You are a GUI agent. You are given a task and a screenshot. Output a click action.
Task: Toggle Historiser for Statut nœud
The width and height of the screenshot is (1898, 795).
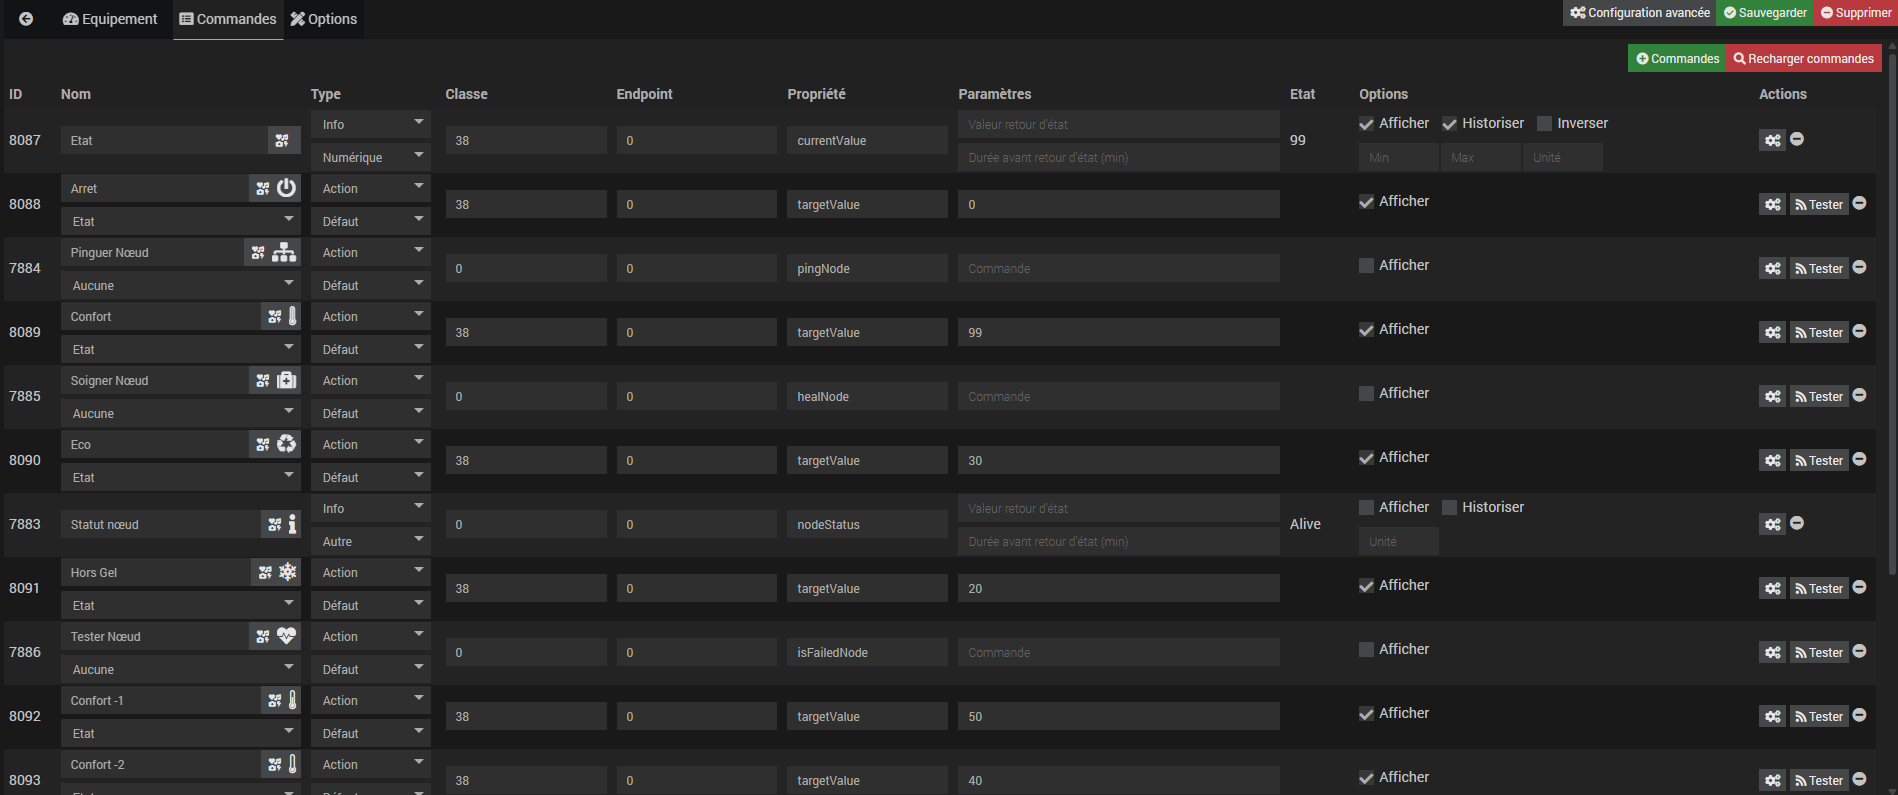[x=1450, y=507]
